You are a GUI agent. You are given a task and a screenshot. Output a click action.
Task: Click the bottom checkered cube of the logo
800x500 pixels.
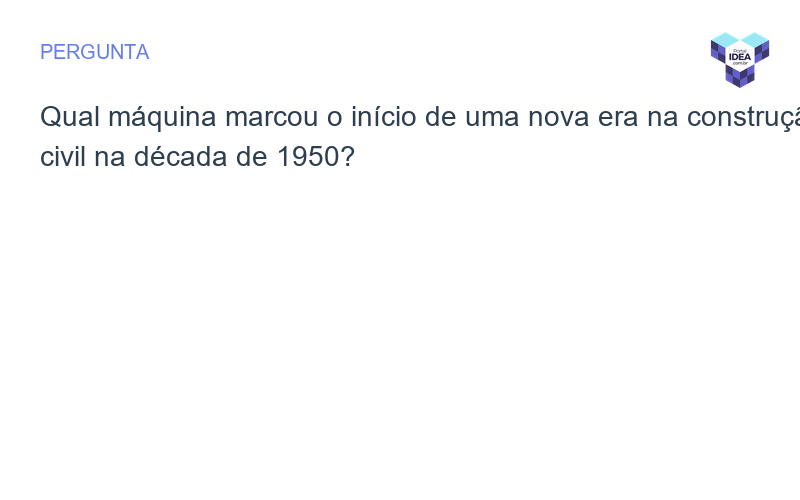click(x=740, y=76)
